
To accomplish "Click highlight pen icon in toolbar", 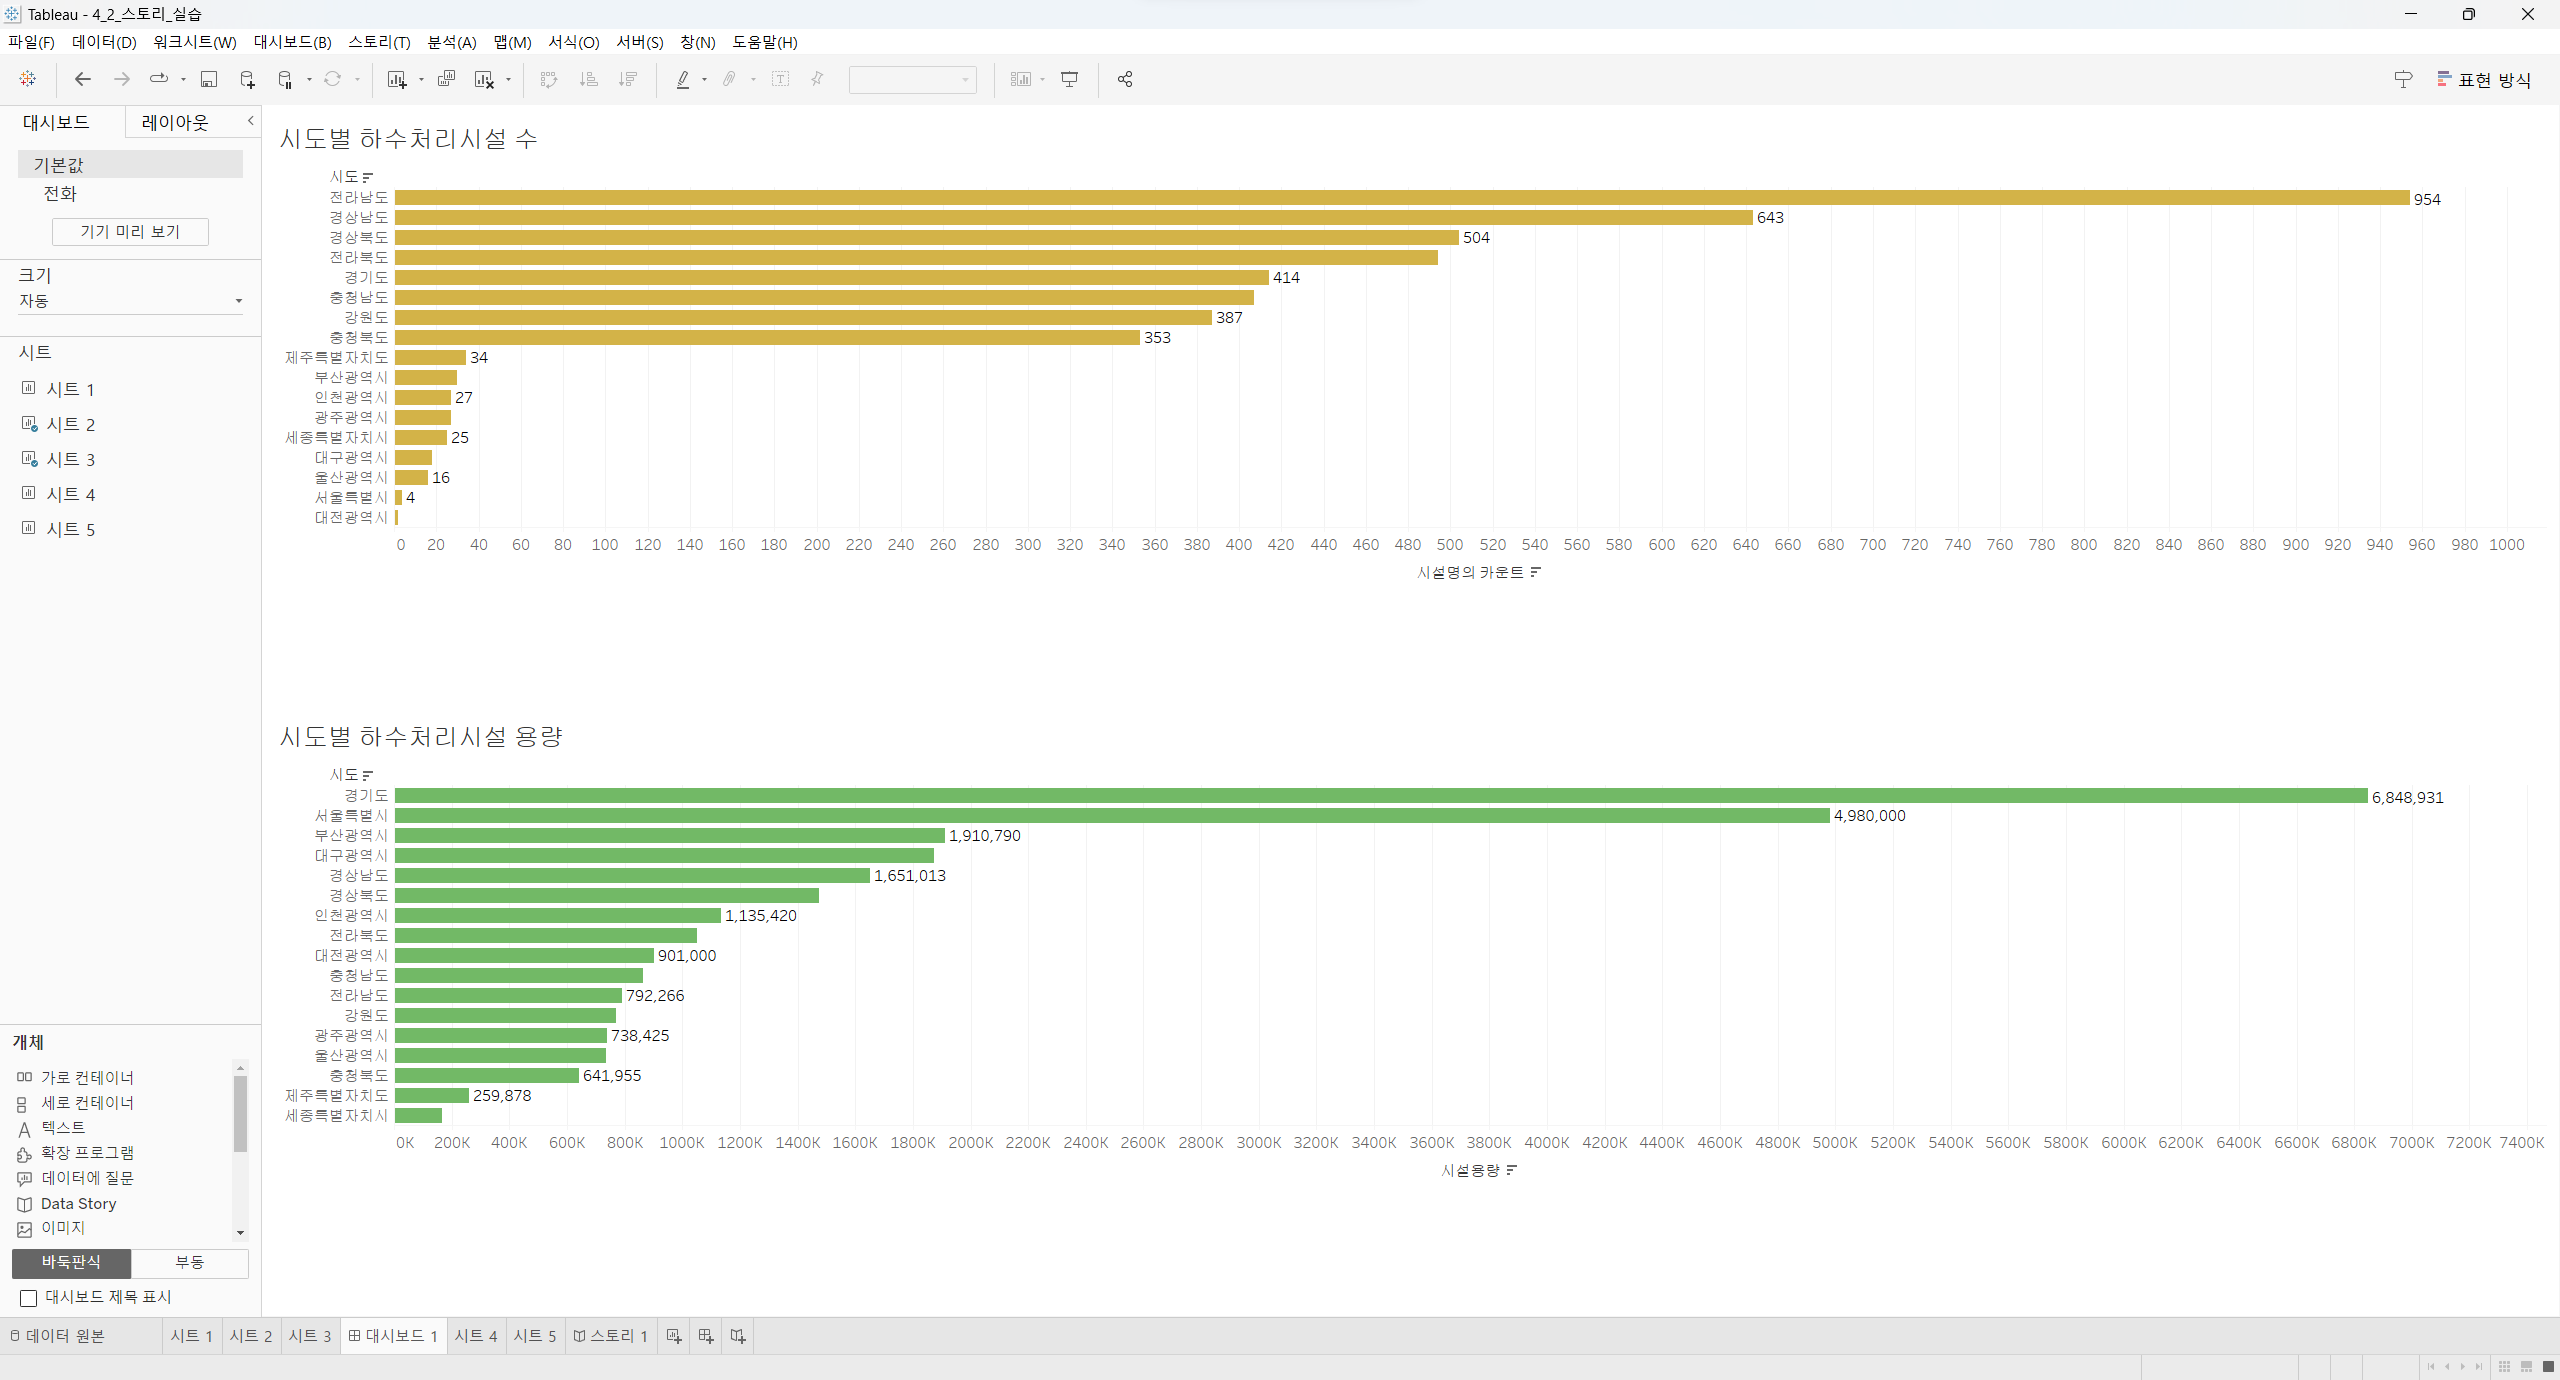I will click(683, 79).
